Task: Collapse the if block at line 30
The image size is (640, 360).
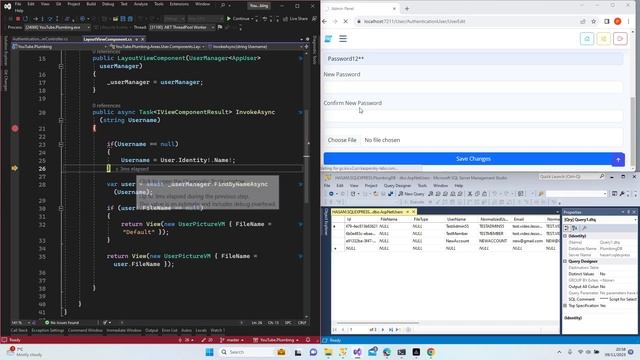Action: [61, 208]
